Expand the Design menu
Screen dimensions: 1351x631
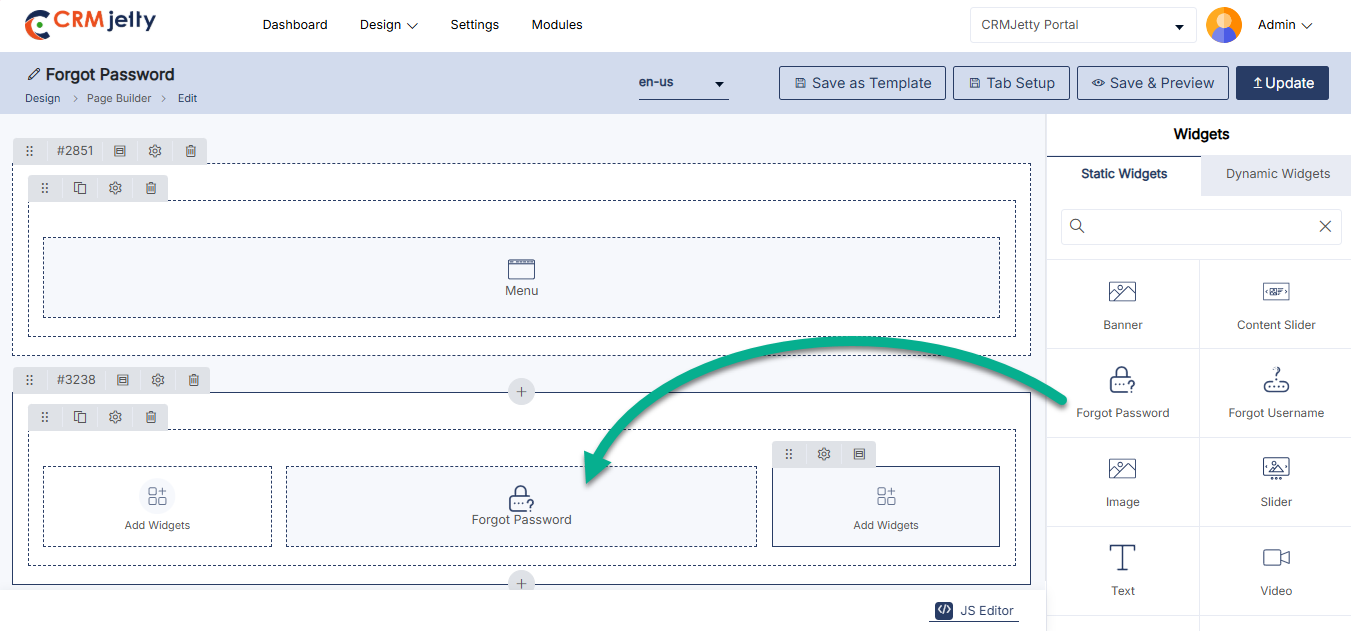click(x=389, y=25)
